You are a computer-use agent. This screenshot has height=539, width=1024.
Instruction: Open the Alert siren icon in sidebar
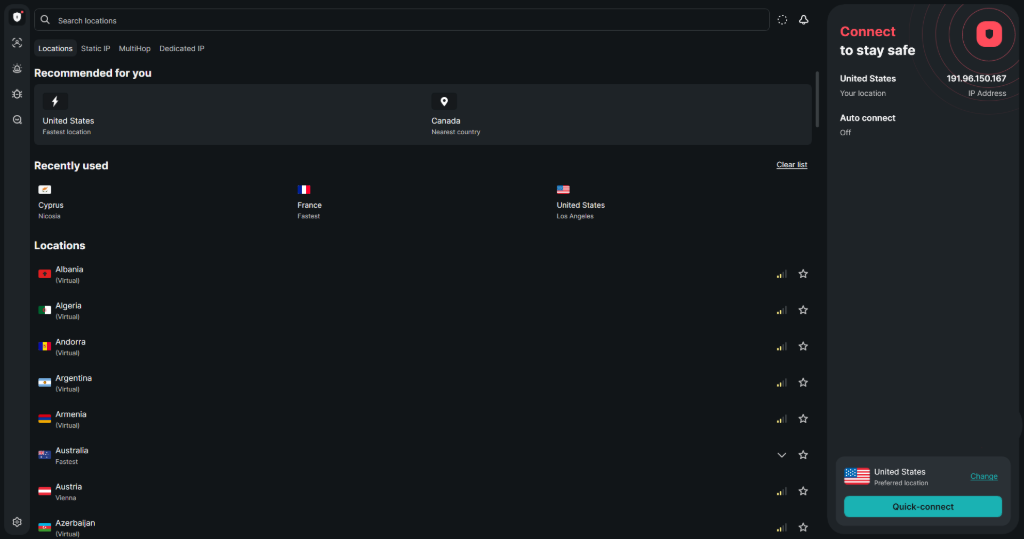pyautogui.click(x=17, y=69)
